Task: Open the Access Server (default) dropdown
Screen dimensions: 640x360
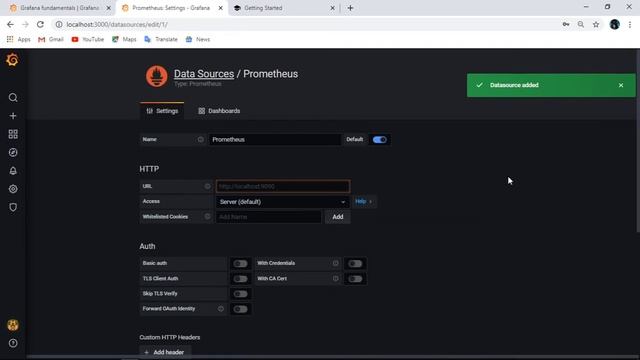Action: (282, 202)
